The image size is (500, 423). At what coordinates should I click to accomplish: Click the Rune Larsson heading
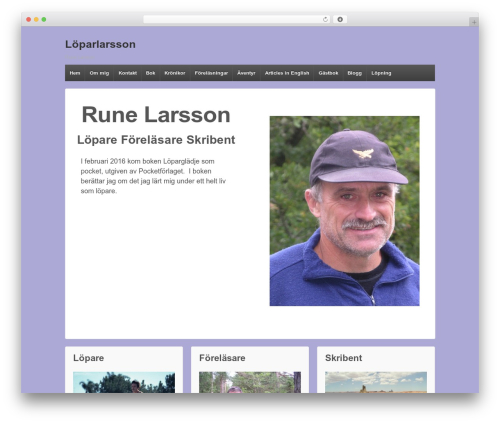point(156,115)
